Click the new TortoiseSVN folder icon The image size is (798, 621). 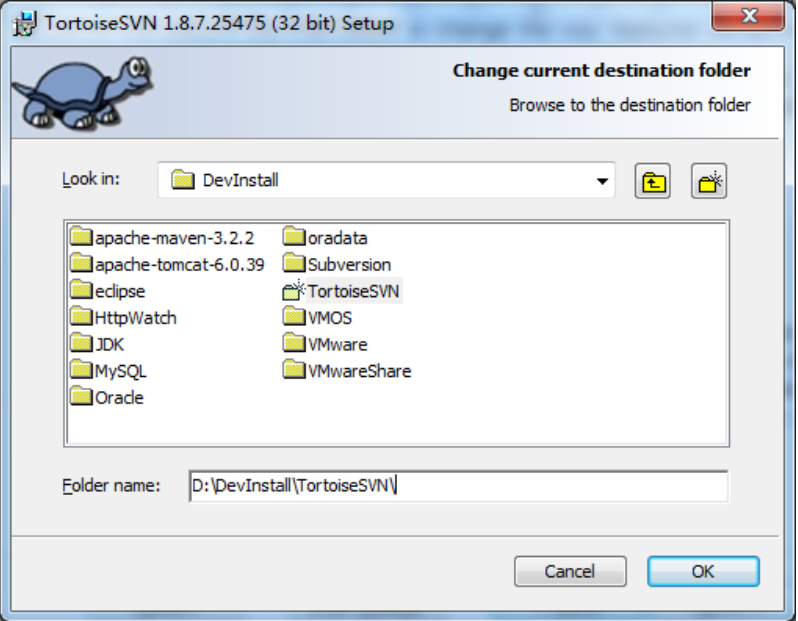(x=294, y=290)
